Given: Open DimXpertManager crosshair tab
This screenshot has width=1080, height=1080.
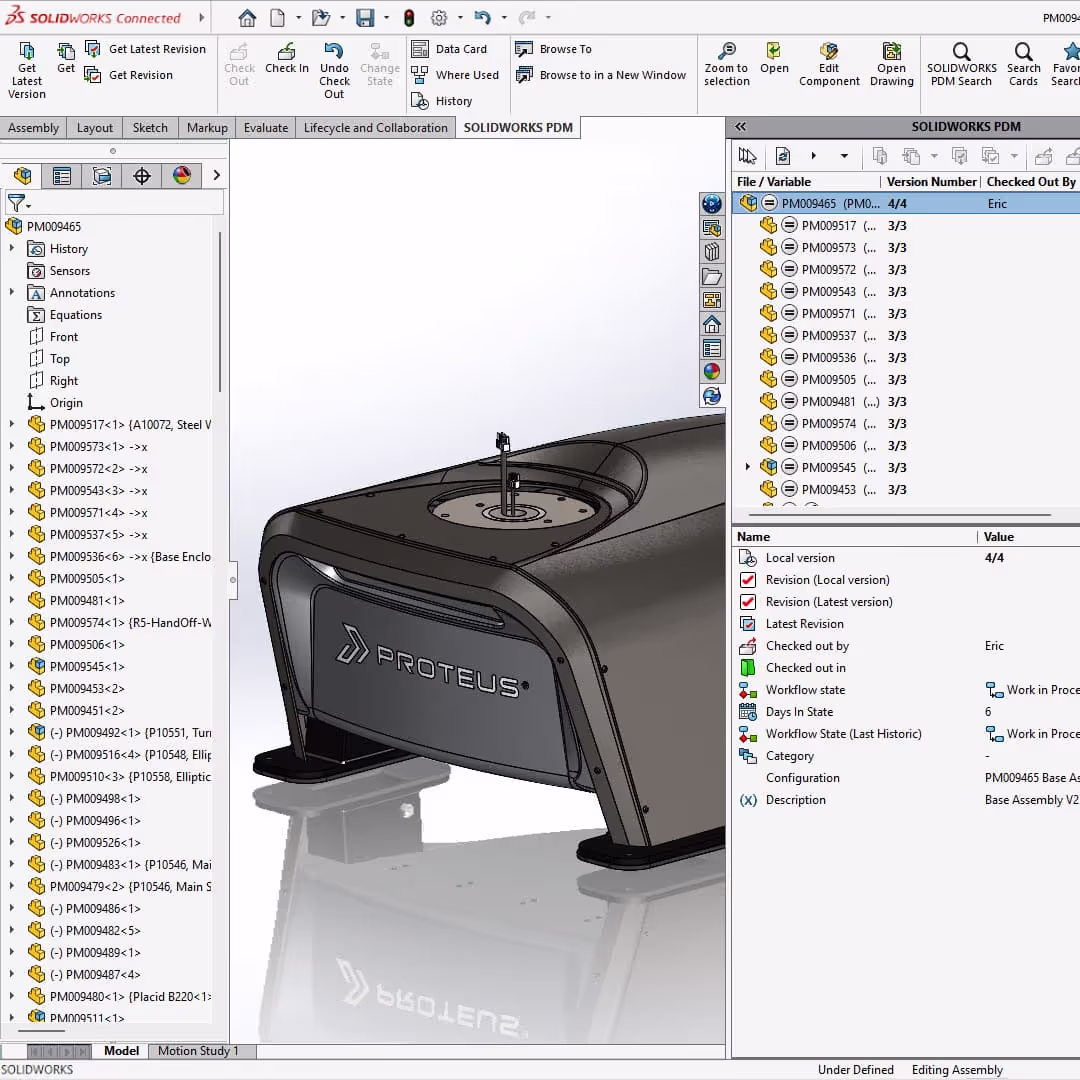Looking at the screenshot, I should 142,176.
